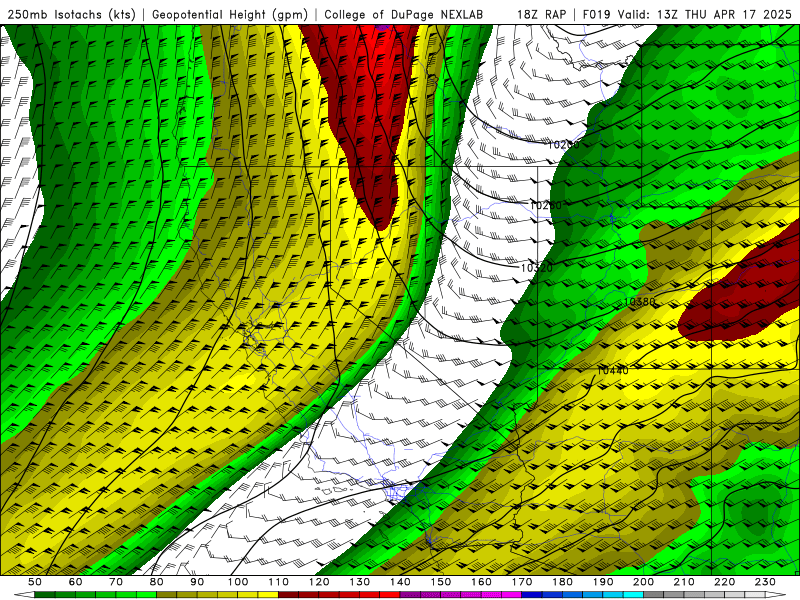Image resolution: width=800 pixels, height=600 pixels.
Task: Click the 200 knot legend value
Action: tap(644, 582)
